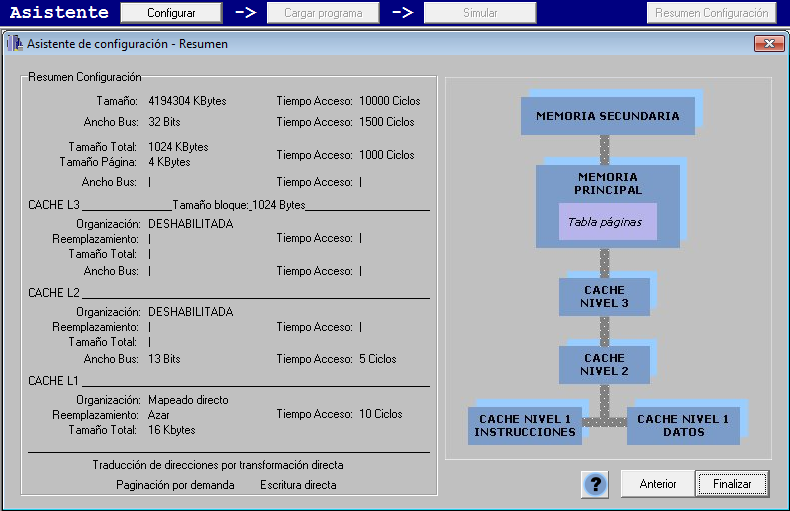Viewport: 790px width, 511px height.
Task: Click the CACHE L1 section heading
Action: (53, 381)
